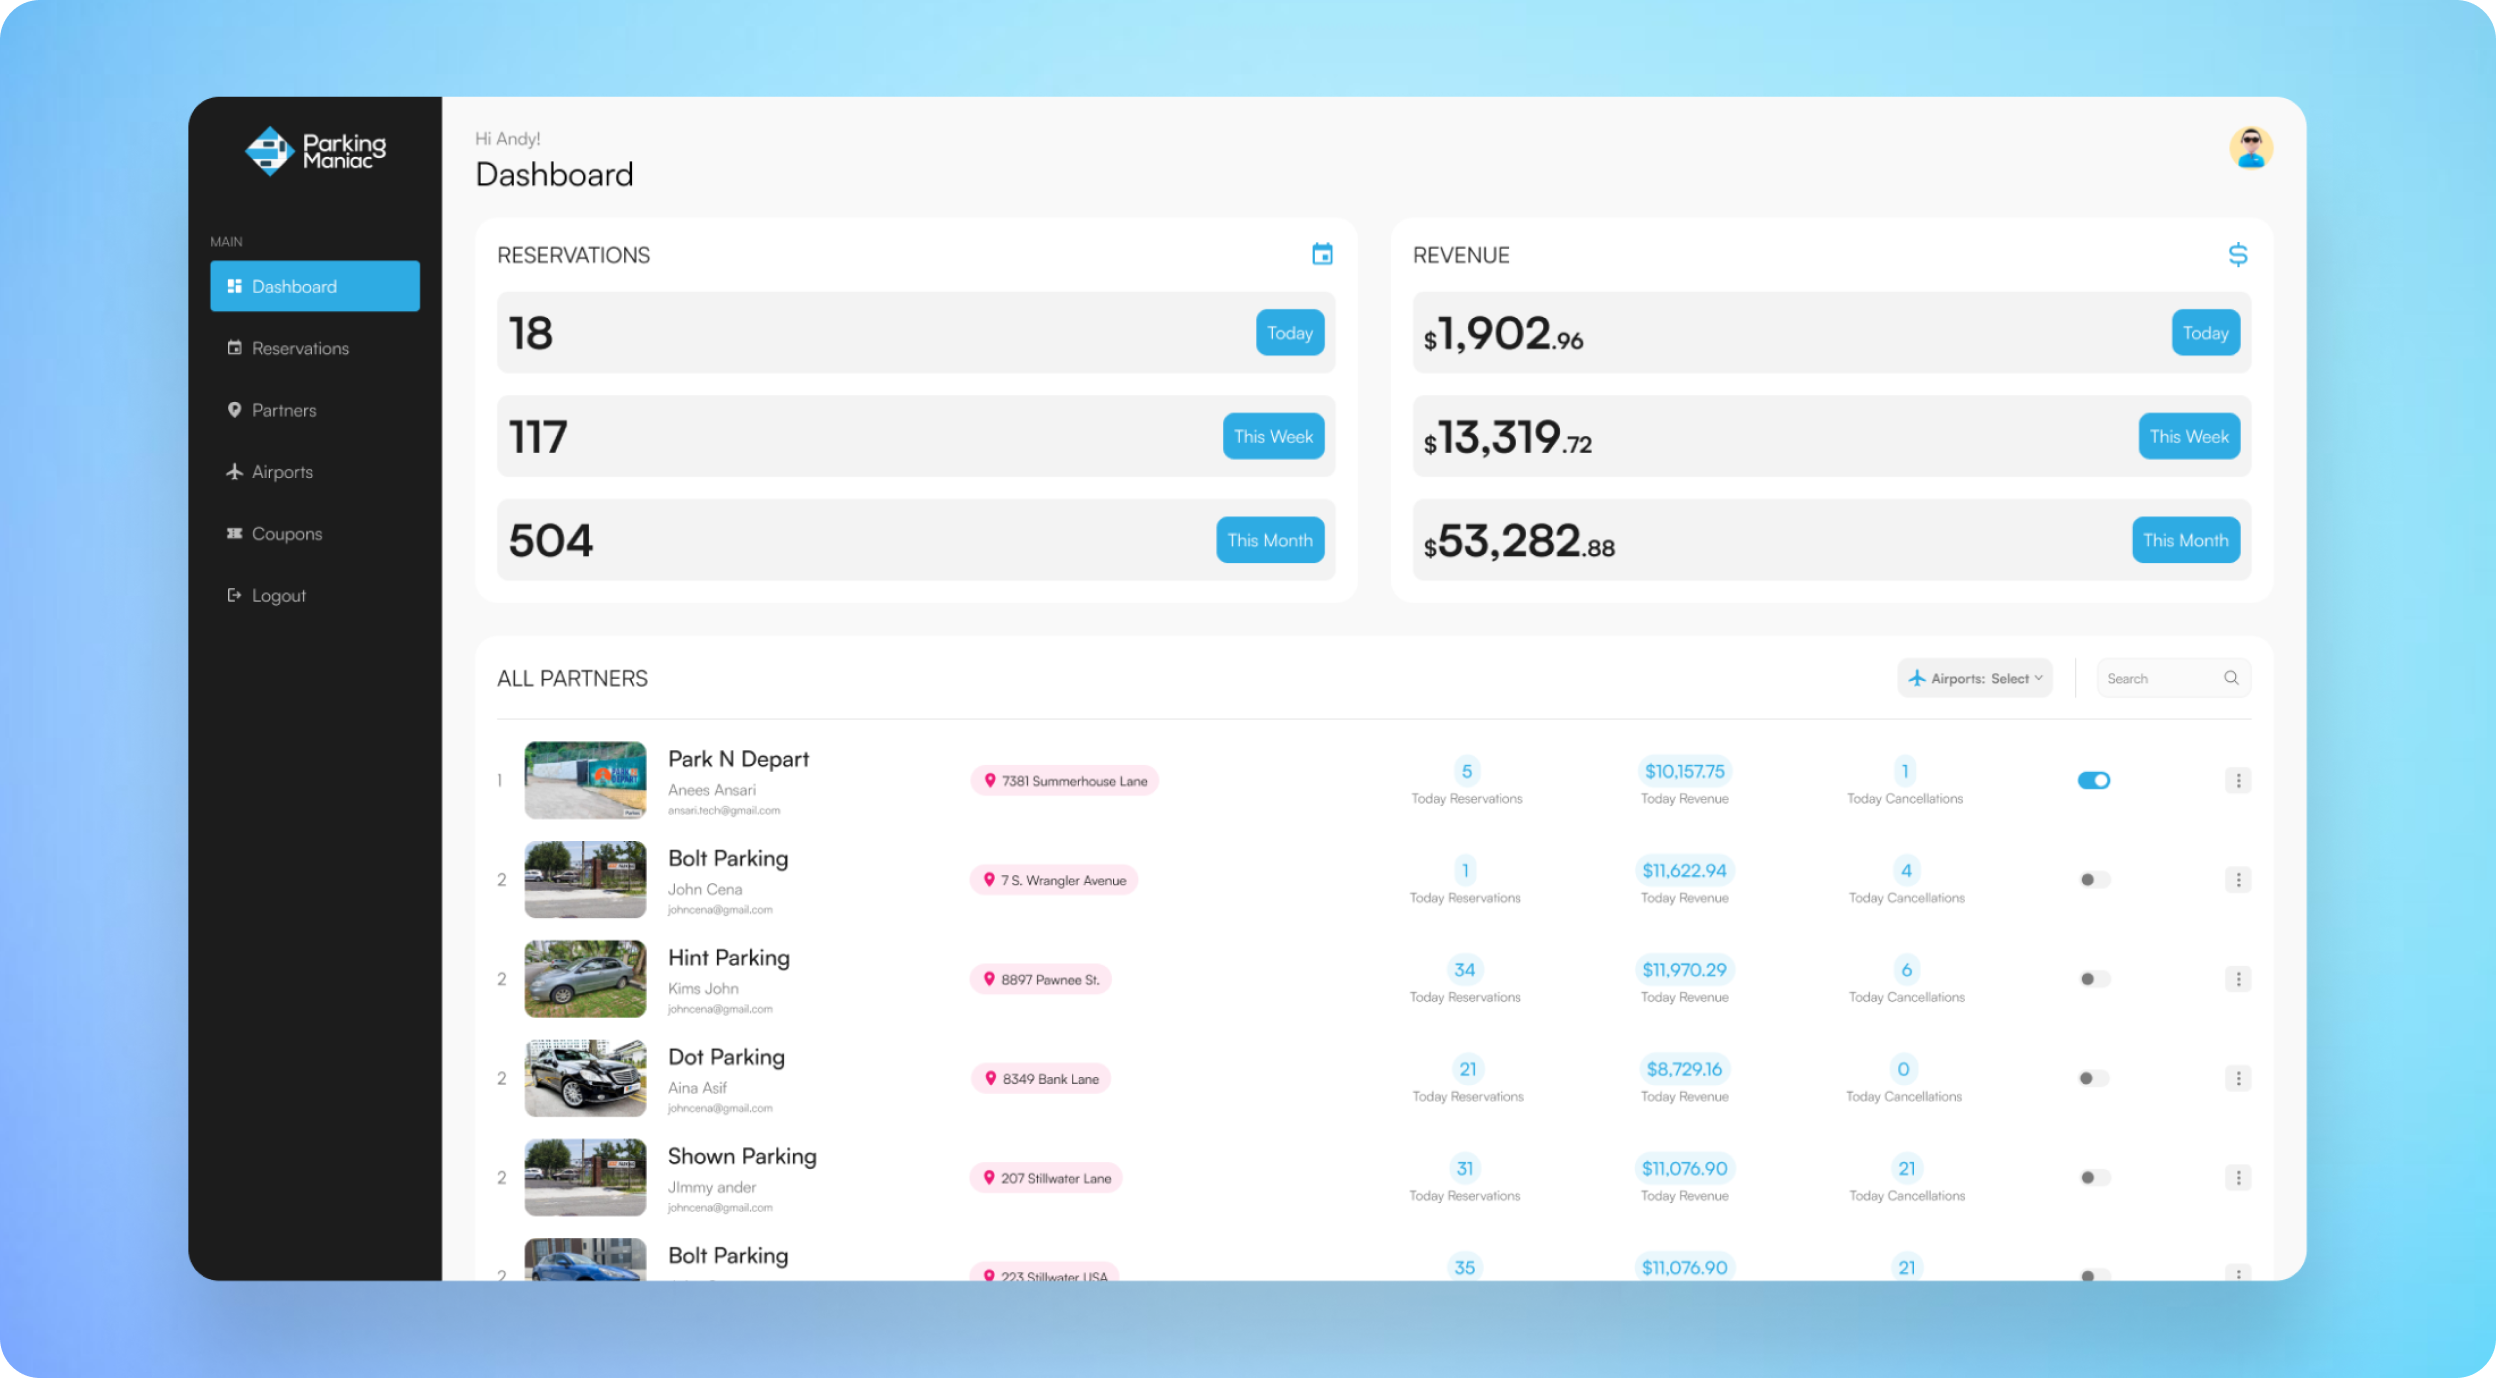Screen dimensions: 2496x1378
Task: Click the search magnifier icon
Action: [2231, 678]
